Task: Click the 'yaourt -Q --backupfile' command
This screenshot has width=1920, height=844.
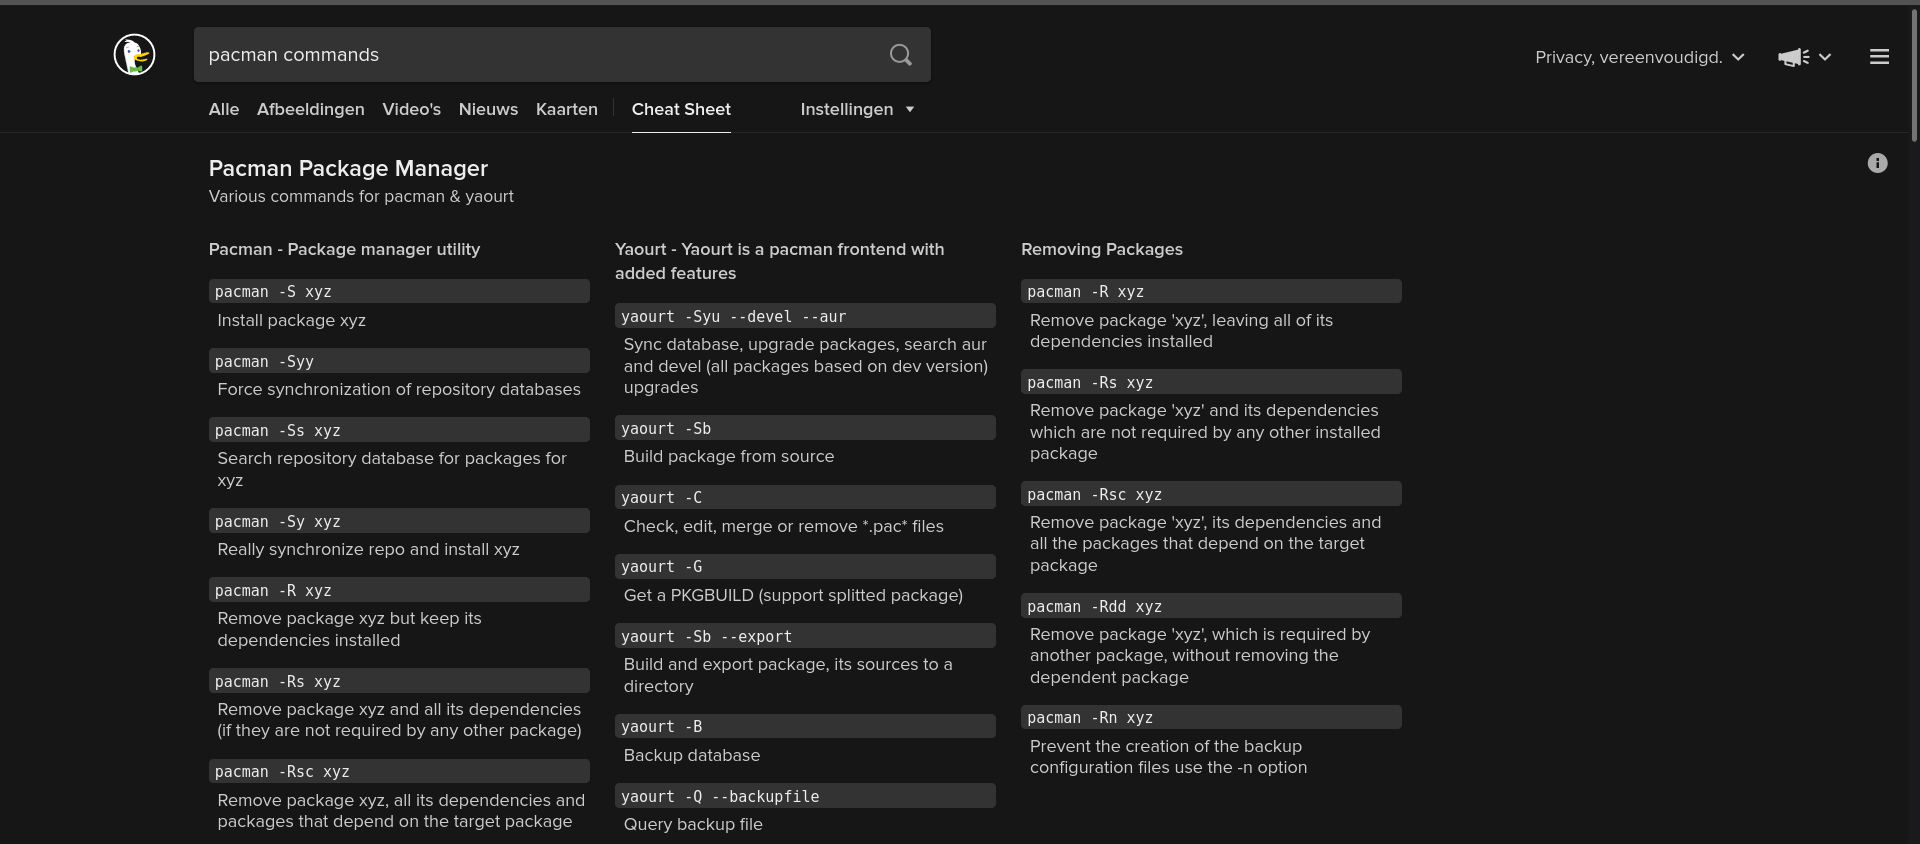Action: click(x=805, y=796)
